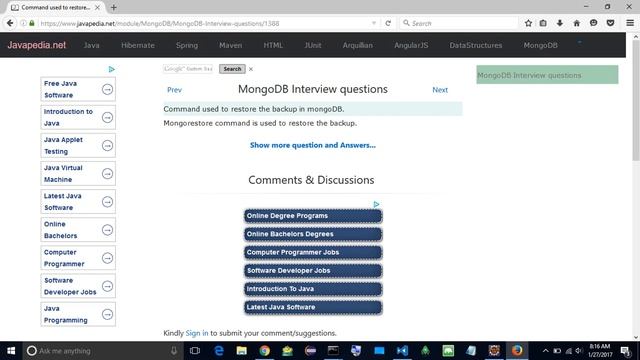The width and height of the screenshot is (640, 360).
Task: Open the Online Bachelors Degrees ad button
Action: pos(313,234)
